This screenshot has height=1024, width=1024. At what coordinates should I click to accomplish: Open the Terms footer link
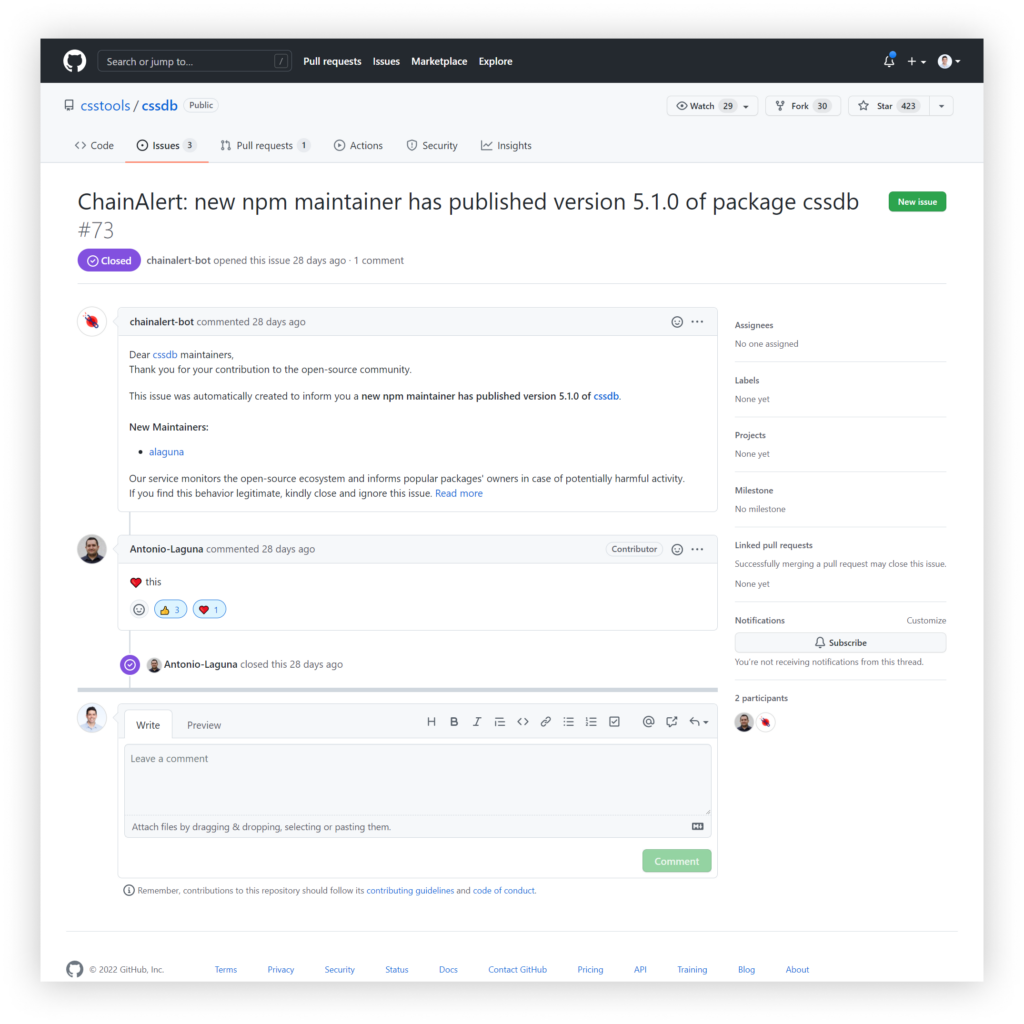point(226,970)
